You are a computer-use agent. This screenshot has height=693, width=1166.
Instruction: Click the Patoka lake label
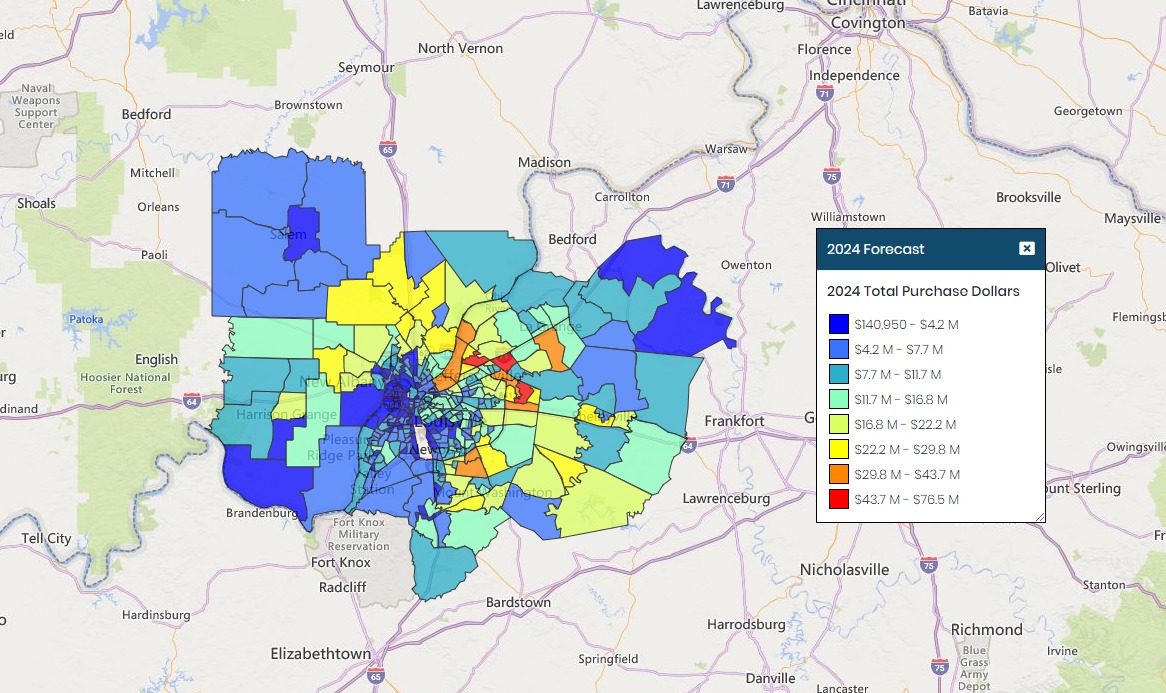click(x=86, y=319)
